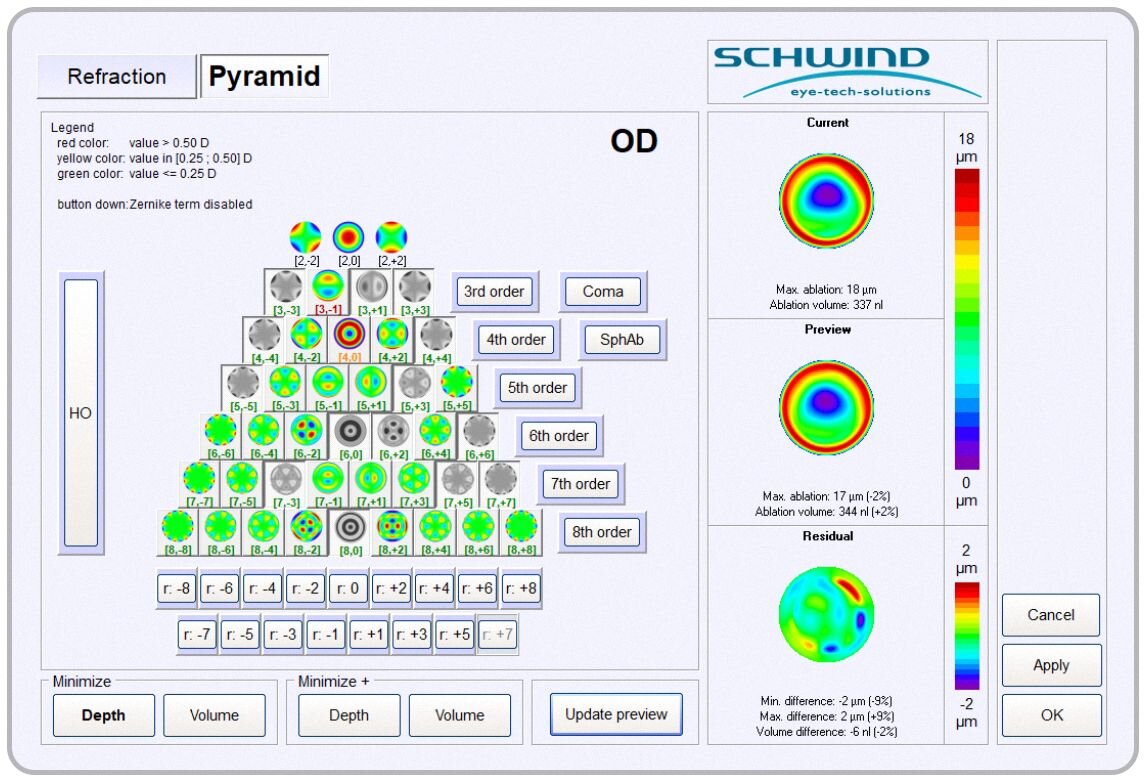The width and height of the screenshot is (1144, 776).
Task: Click the r: -8 column button
Action: coord(177,589)
